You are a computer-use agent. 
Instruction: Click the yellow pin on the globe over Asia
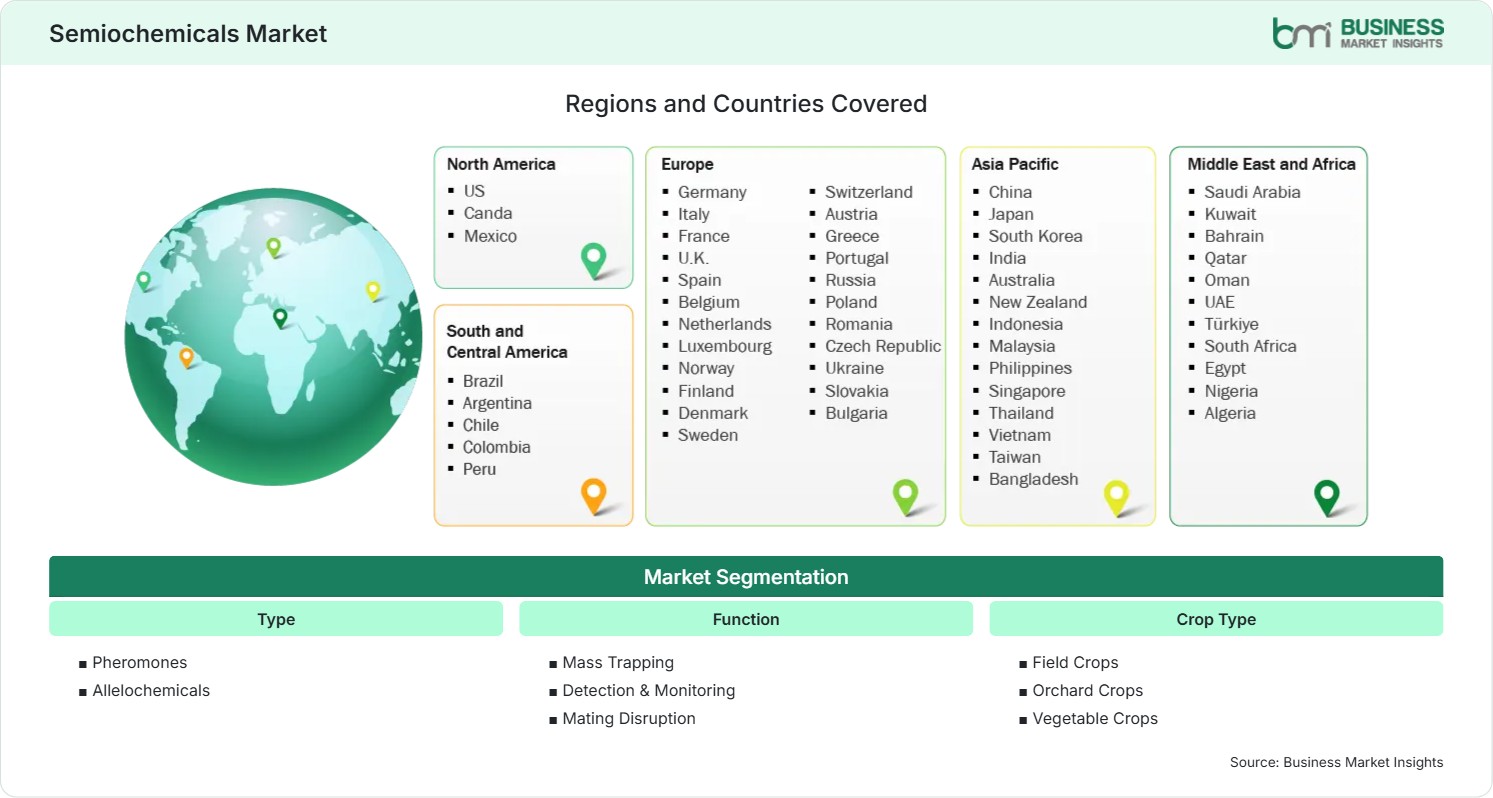pyautogui.click(x=373, y=290)
